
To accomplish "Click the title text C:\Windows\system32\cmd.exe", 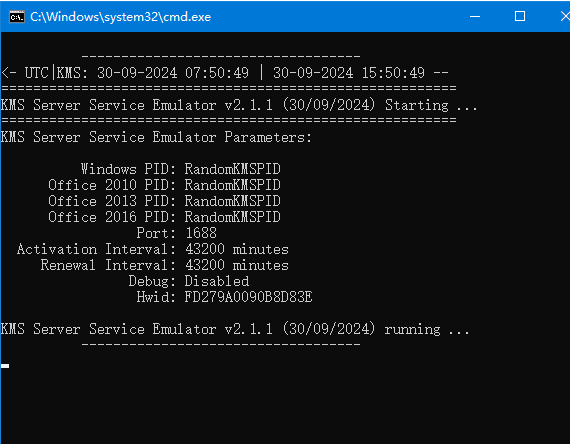I will click(x=120, y=17).
